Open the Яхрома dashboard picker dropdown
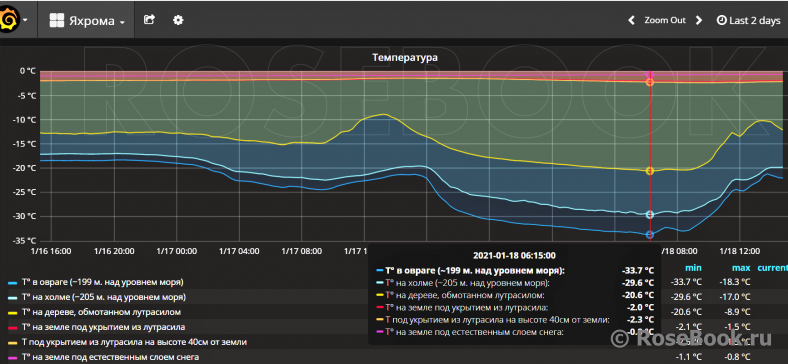Viewport: 788px width, 364px height. 87,21
